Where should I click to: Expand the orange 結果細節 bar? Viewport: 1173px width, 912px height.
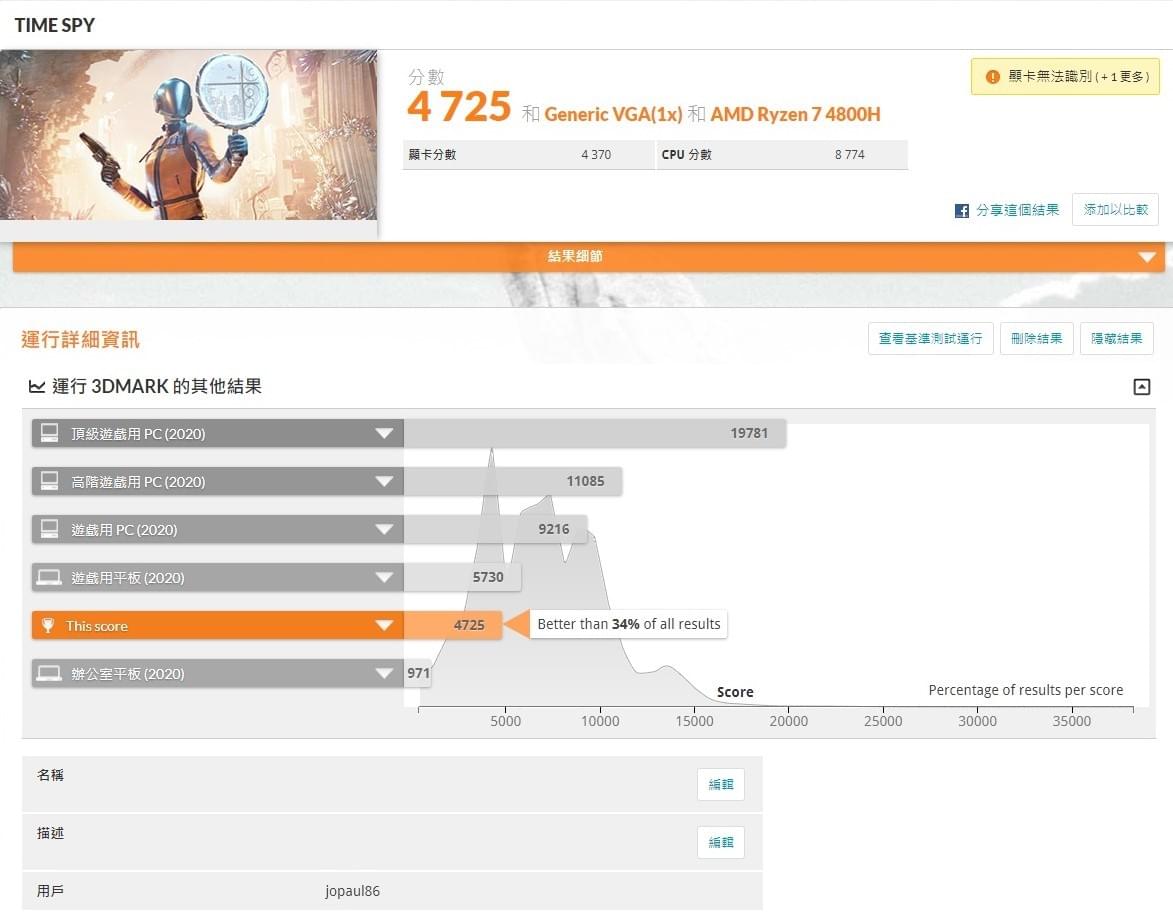pyautogui.click(x=589, y=257)
